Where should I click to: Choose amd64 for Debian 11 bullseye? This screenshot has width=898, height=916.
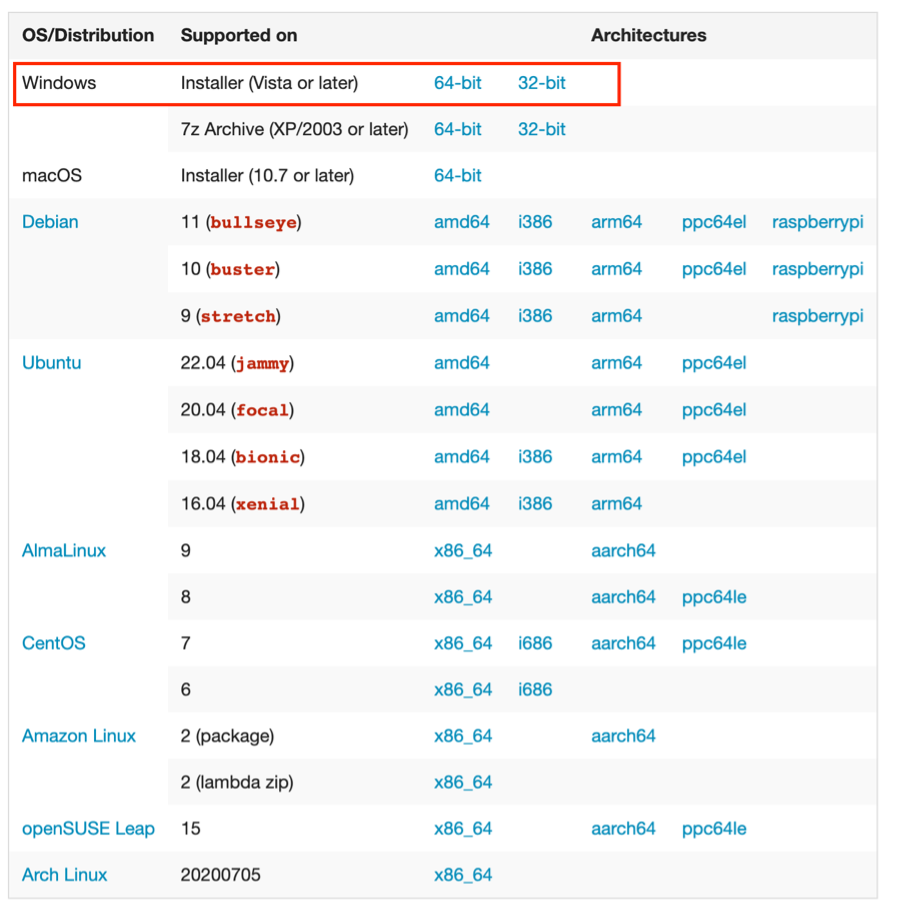pyautogui.click(x=461, y=222)
